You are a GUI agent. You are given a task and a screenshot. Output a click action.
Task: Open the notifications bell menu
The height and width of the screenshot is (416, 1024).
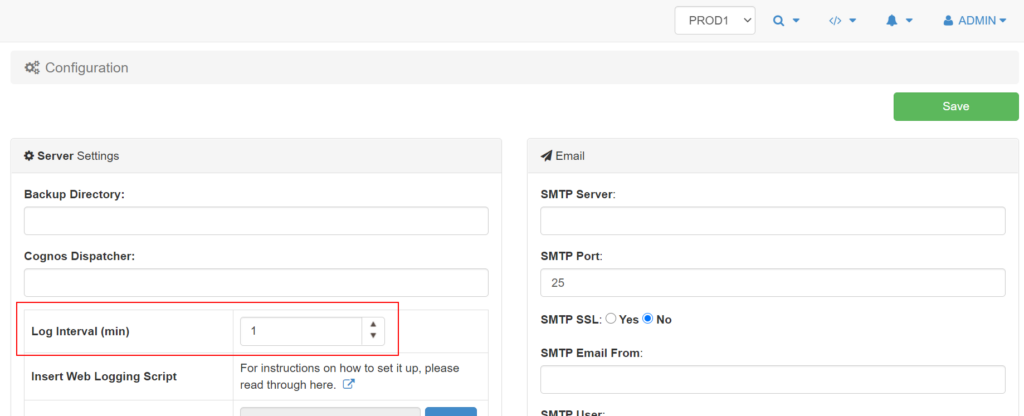click(899, 21)
